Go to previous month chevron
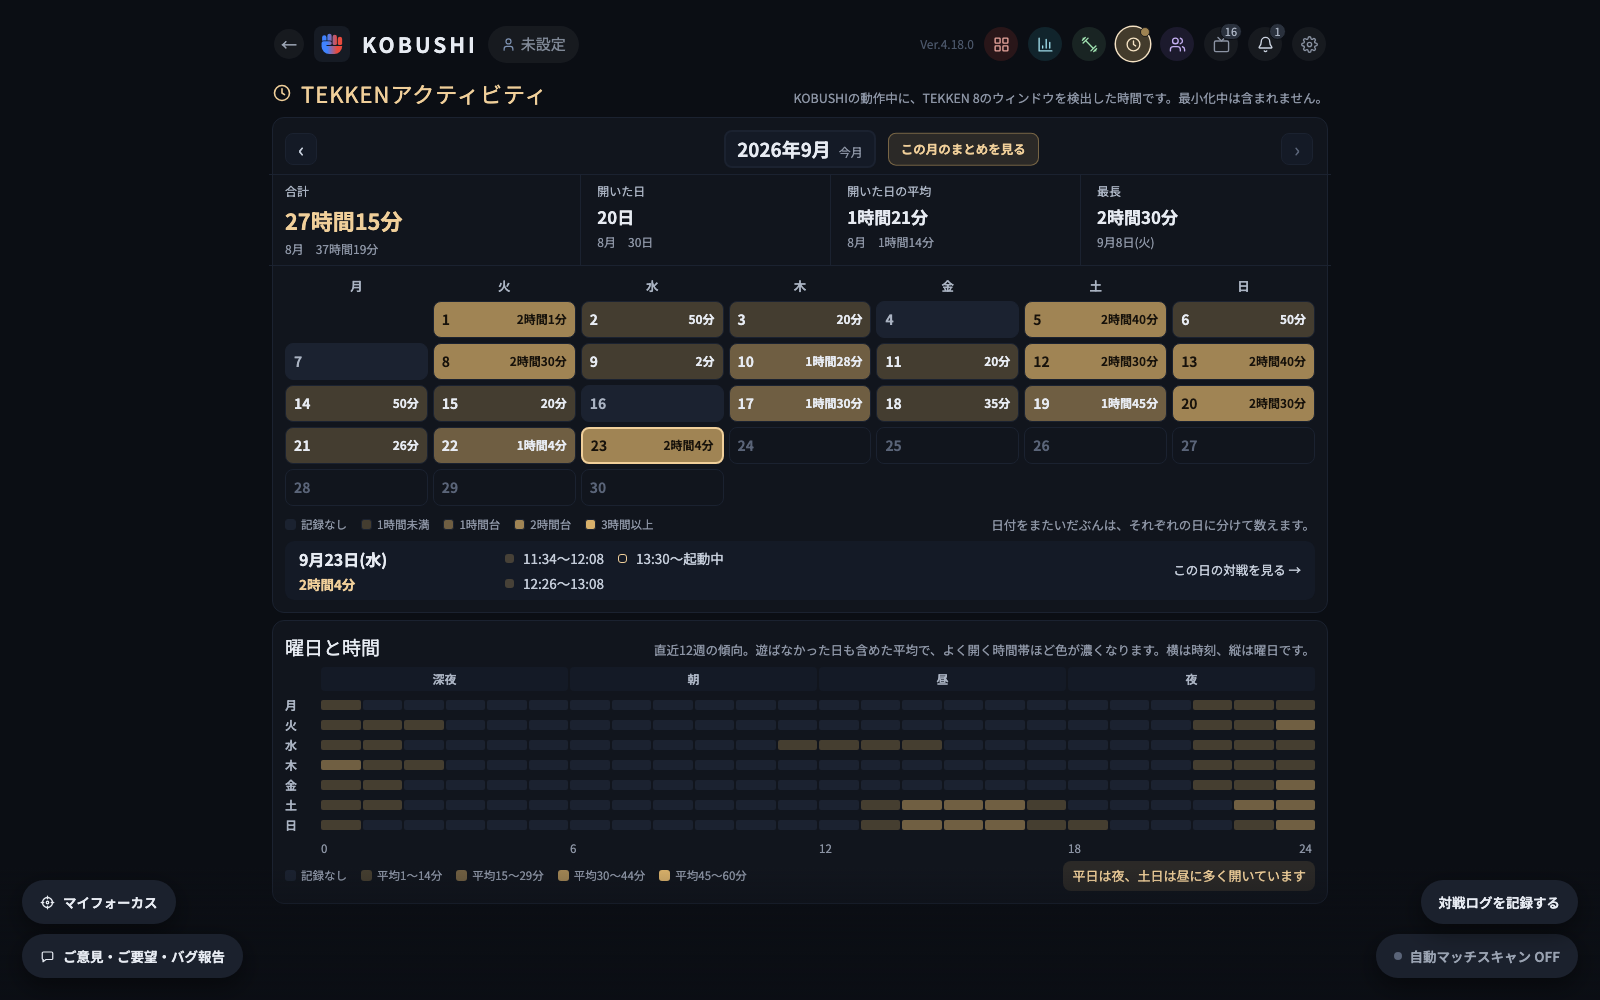Image resolution: width=1600 pixels, height=1000 pixels. [x=301, y=150]
